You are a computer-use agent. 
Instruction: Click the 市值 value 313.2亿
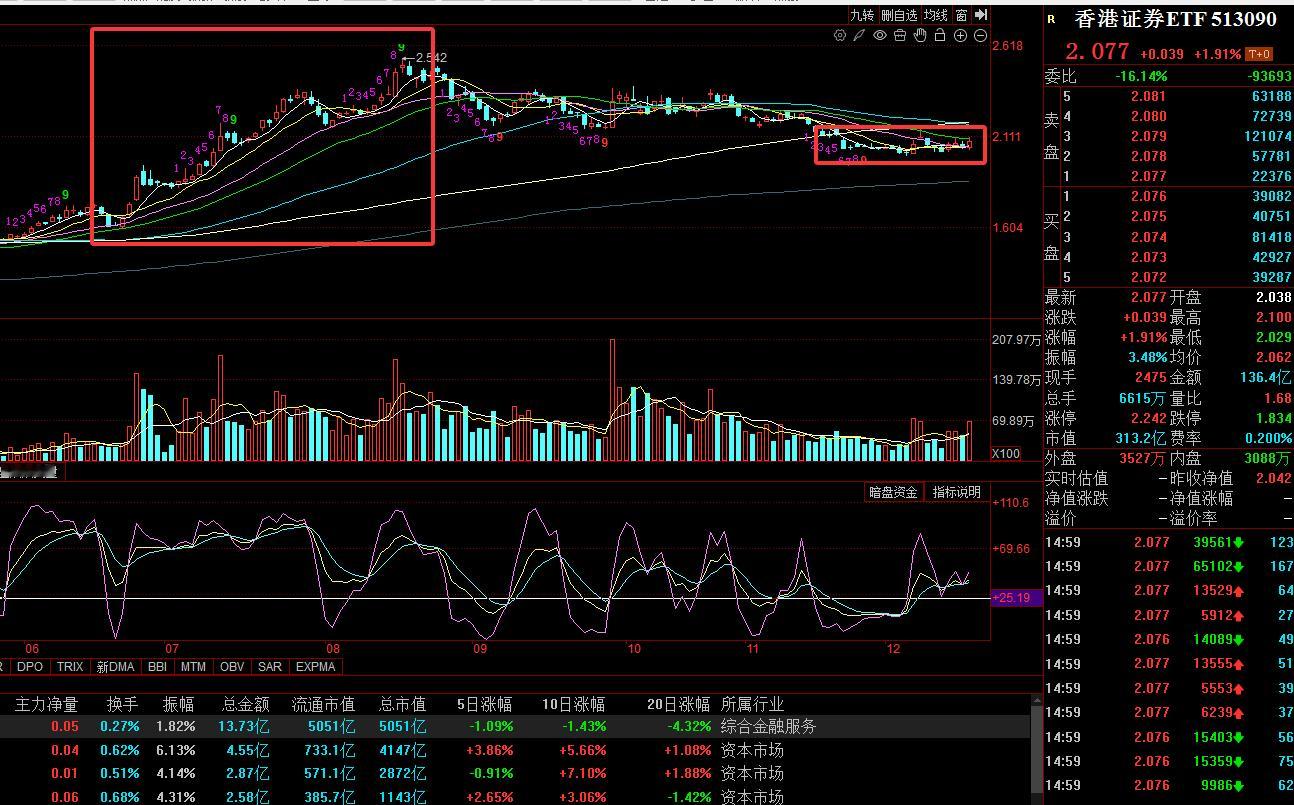pyautogui.click(x=1140, y=438)
